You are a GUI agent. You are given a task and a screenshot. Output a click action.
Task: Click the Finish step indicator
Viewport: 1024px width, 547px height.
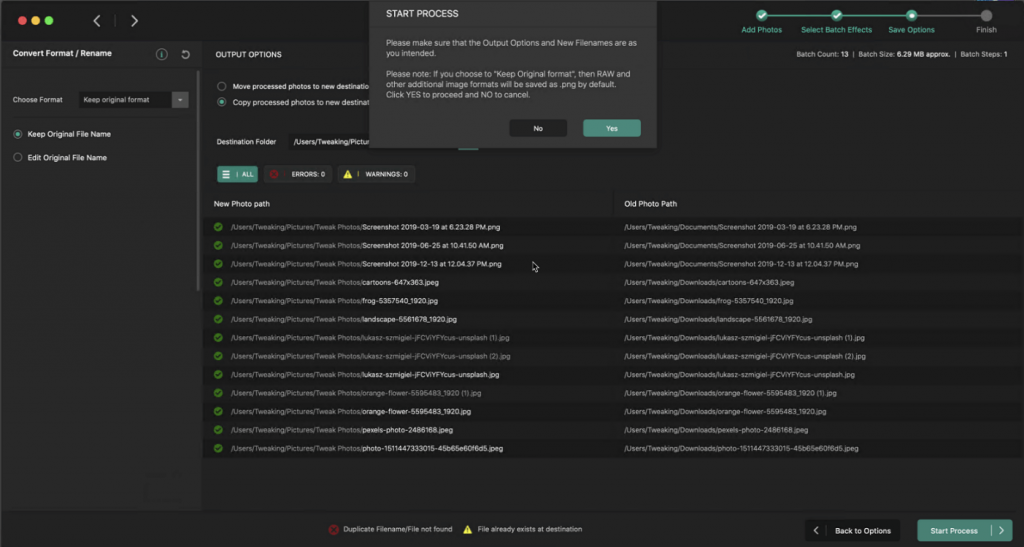pyautogui.click(x=986, y=16)
